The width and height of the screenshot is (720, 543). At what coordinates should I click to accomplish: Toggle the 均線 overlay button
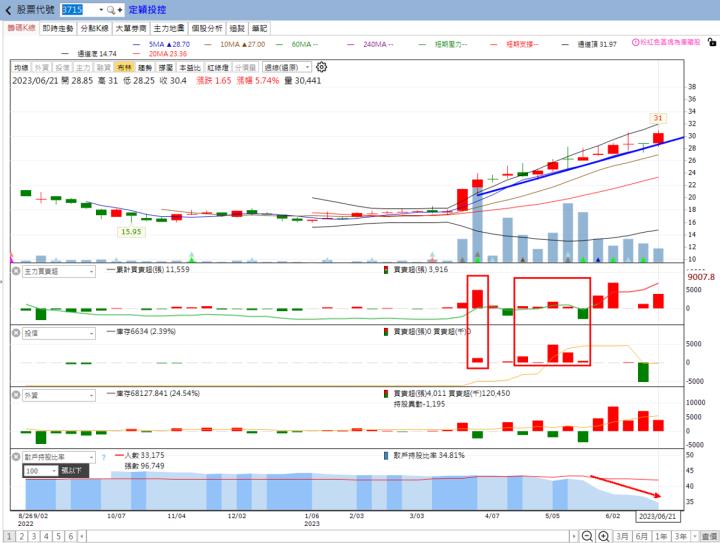(21, 67)
